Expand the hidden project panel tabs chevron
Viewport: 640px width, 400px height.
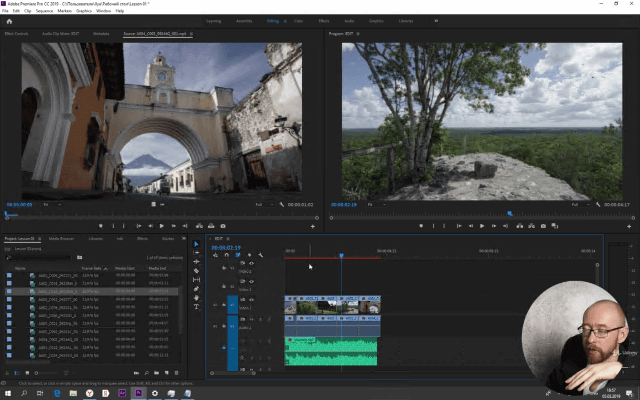182,239
